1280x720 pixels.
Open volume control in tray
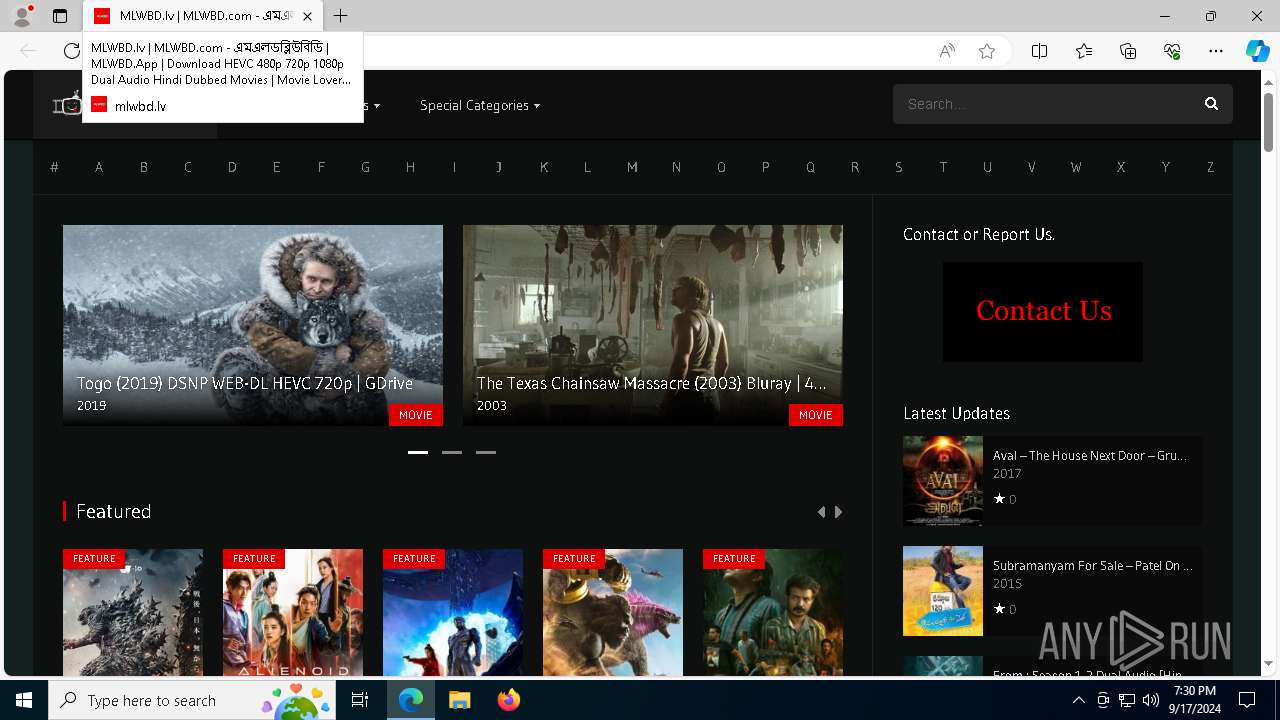[1150, 700]
